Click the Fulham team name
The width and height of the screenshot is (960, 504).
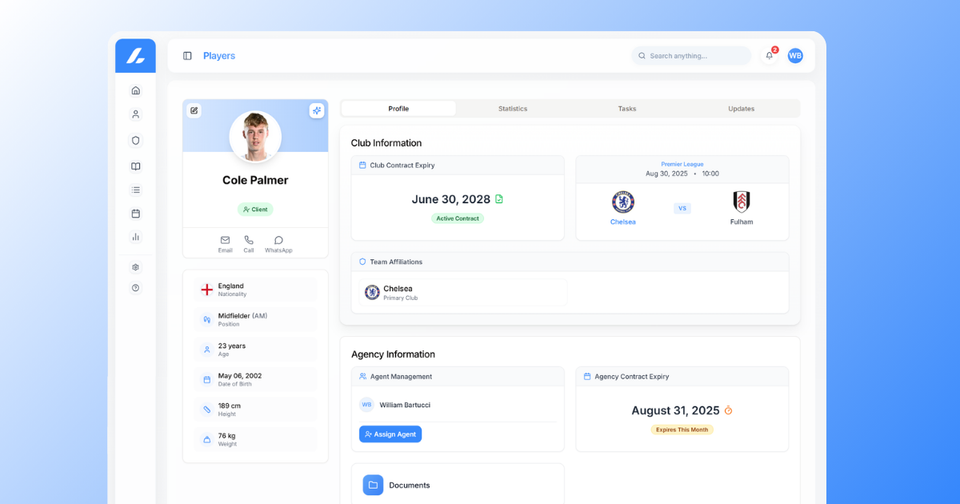(741, 222)
